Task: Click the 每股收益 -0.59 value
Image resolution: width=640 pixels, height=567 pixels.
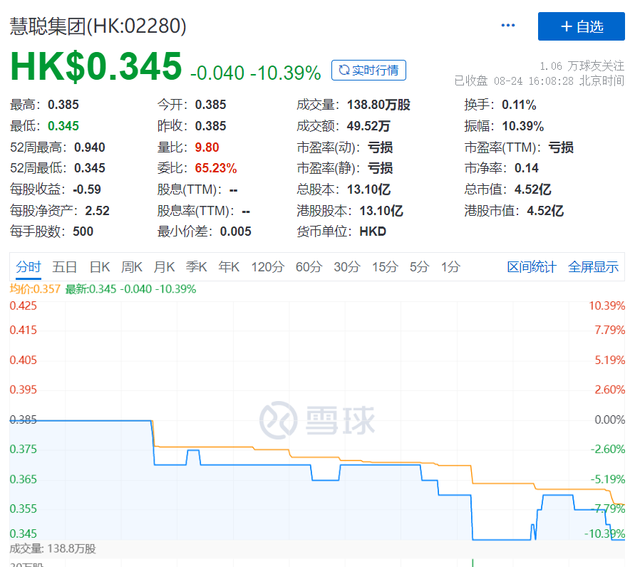Action: (x=87, y=189)
